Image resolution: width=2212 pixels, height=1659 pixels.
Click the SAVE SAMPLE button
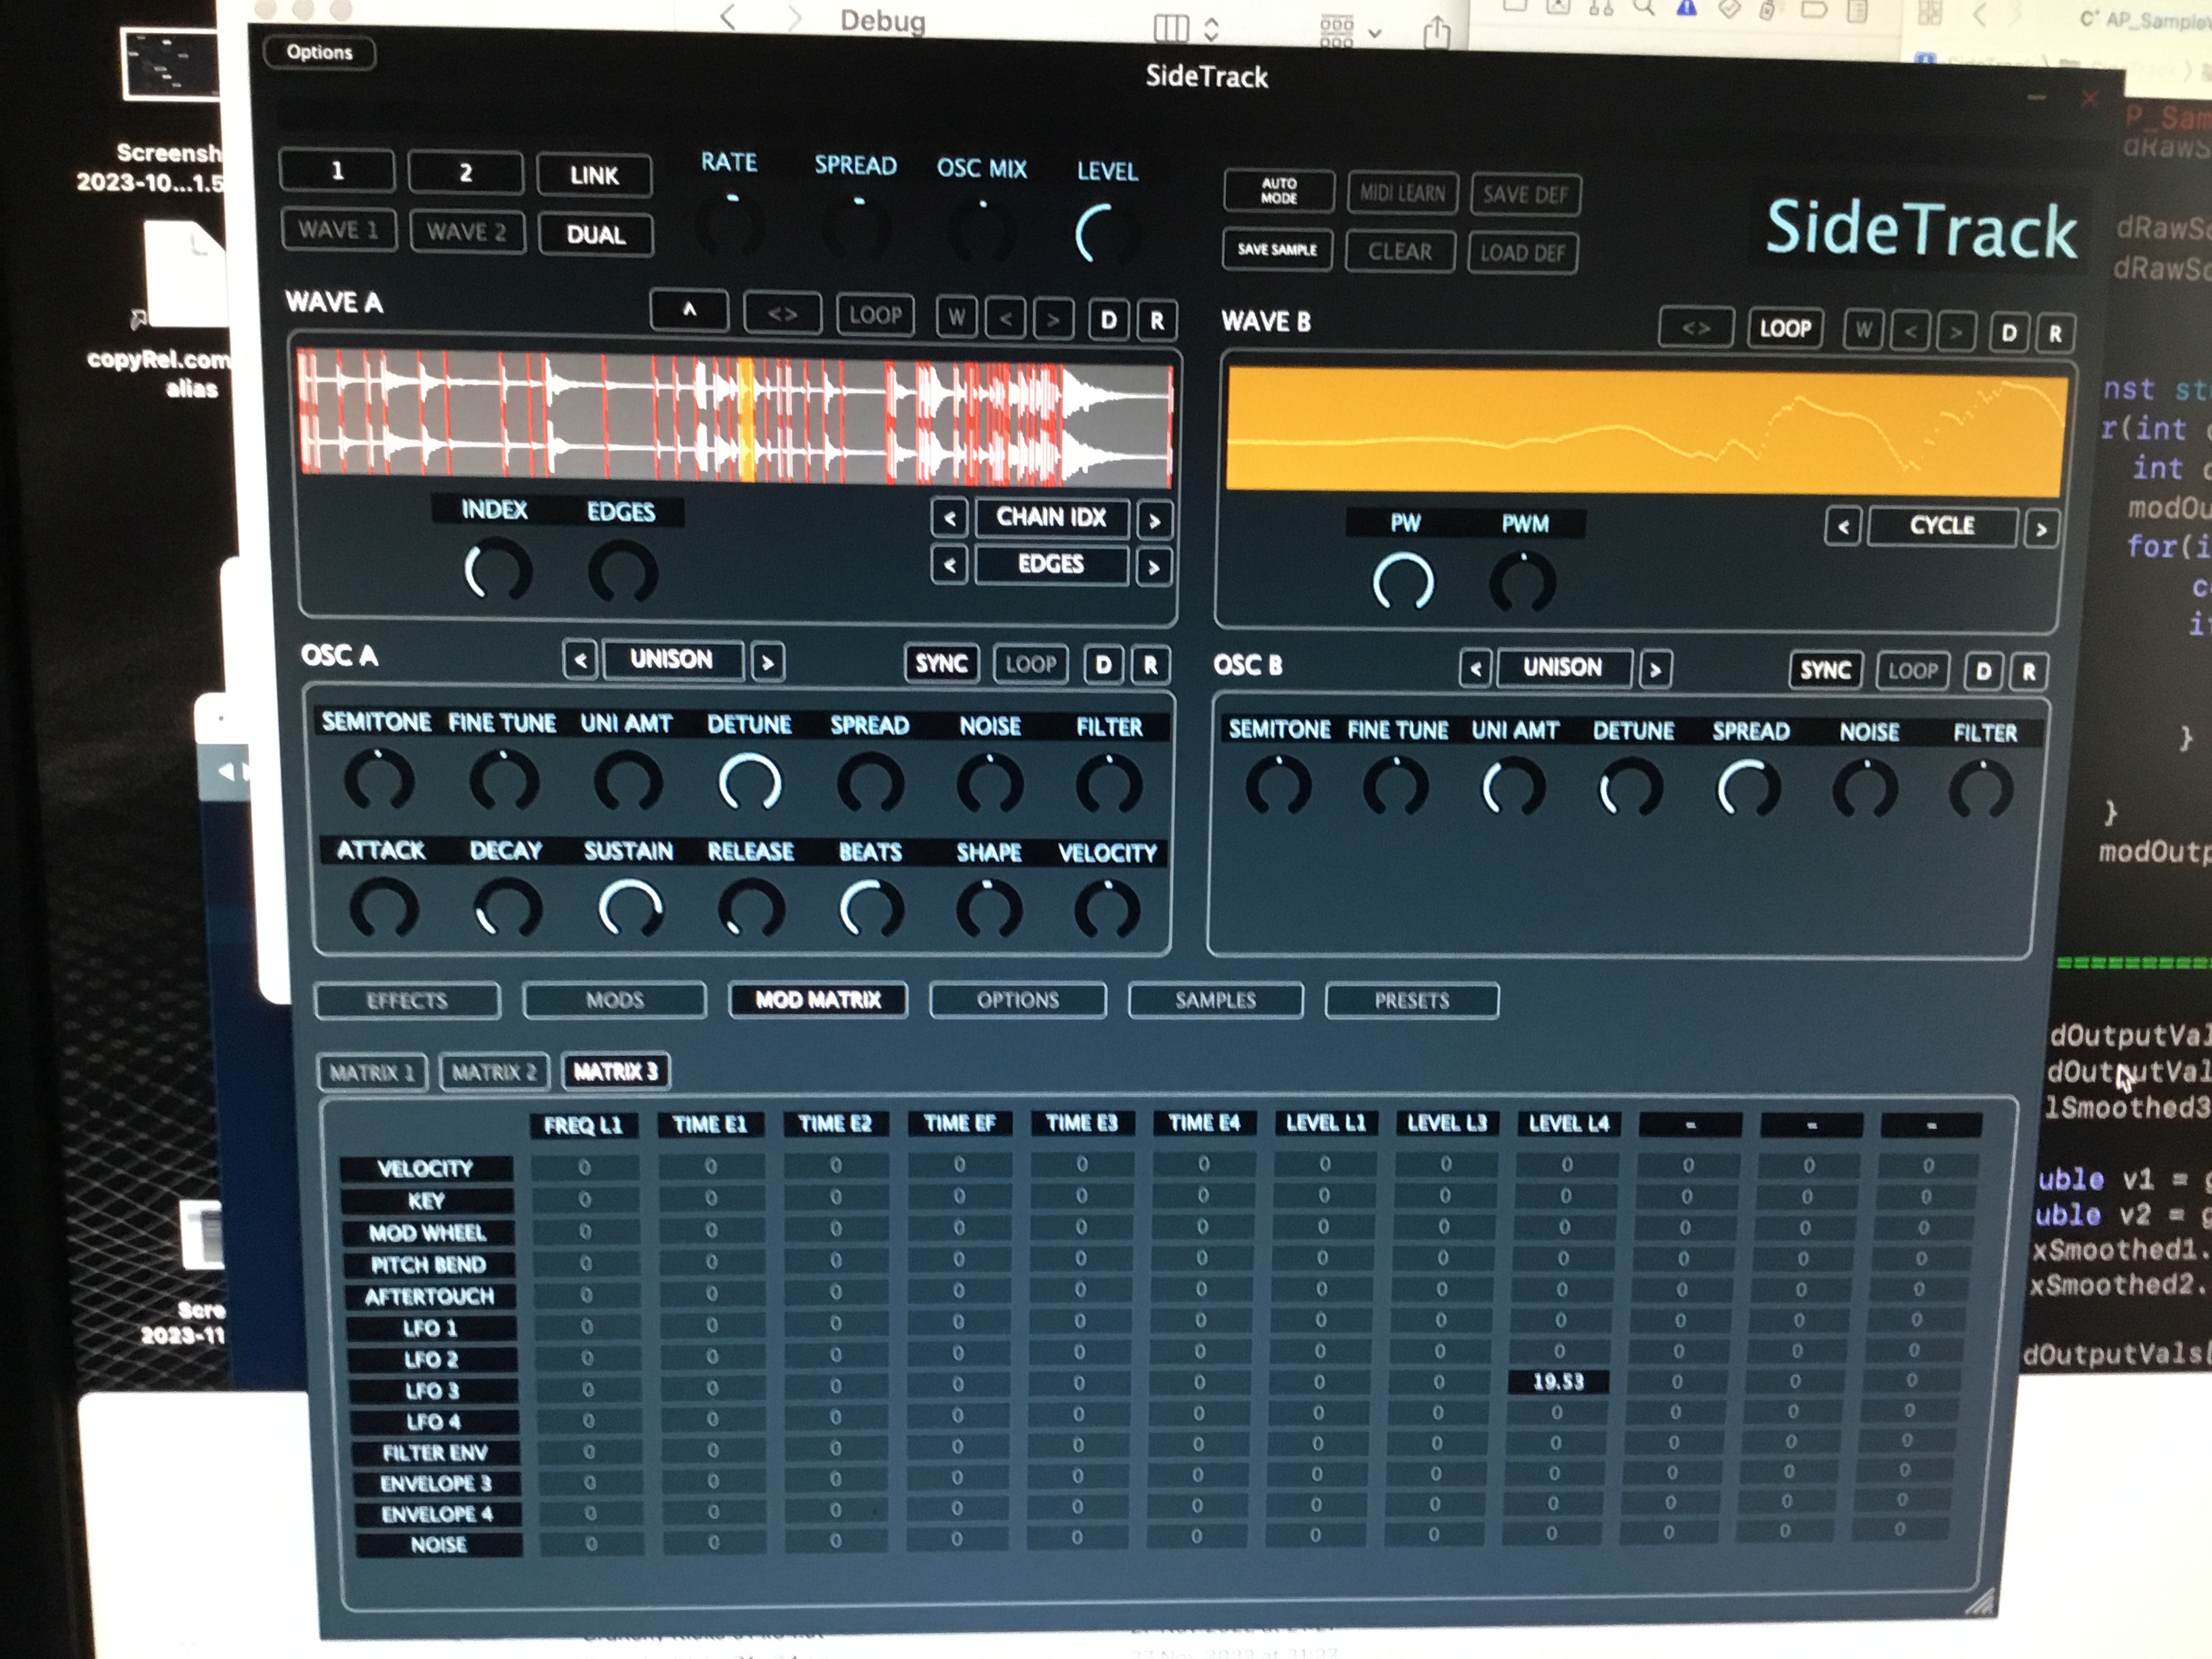[1277, 249]
